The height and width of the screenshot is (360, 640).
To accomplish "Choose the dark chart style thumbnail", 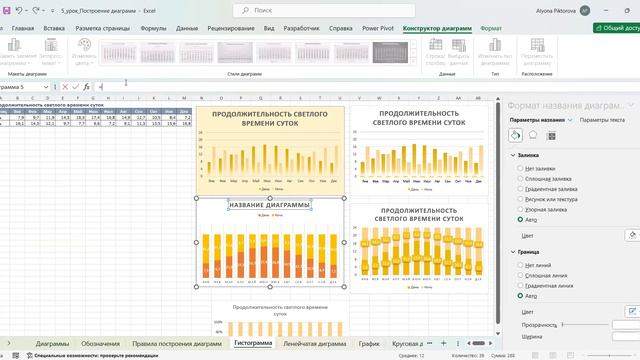I will [x=390, y=52].
